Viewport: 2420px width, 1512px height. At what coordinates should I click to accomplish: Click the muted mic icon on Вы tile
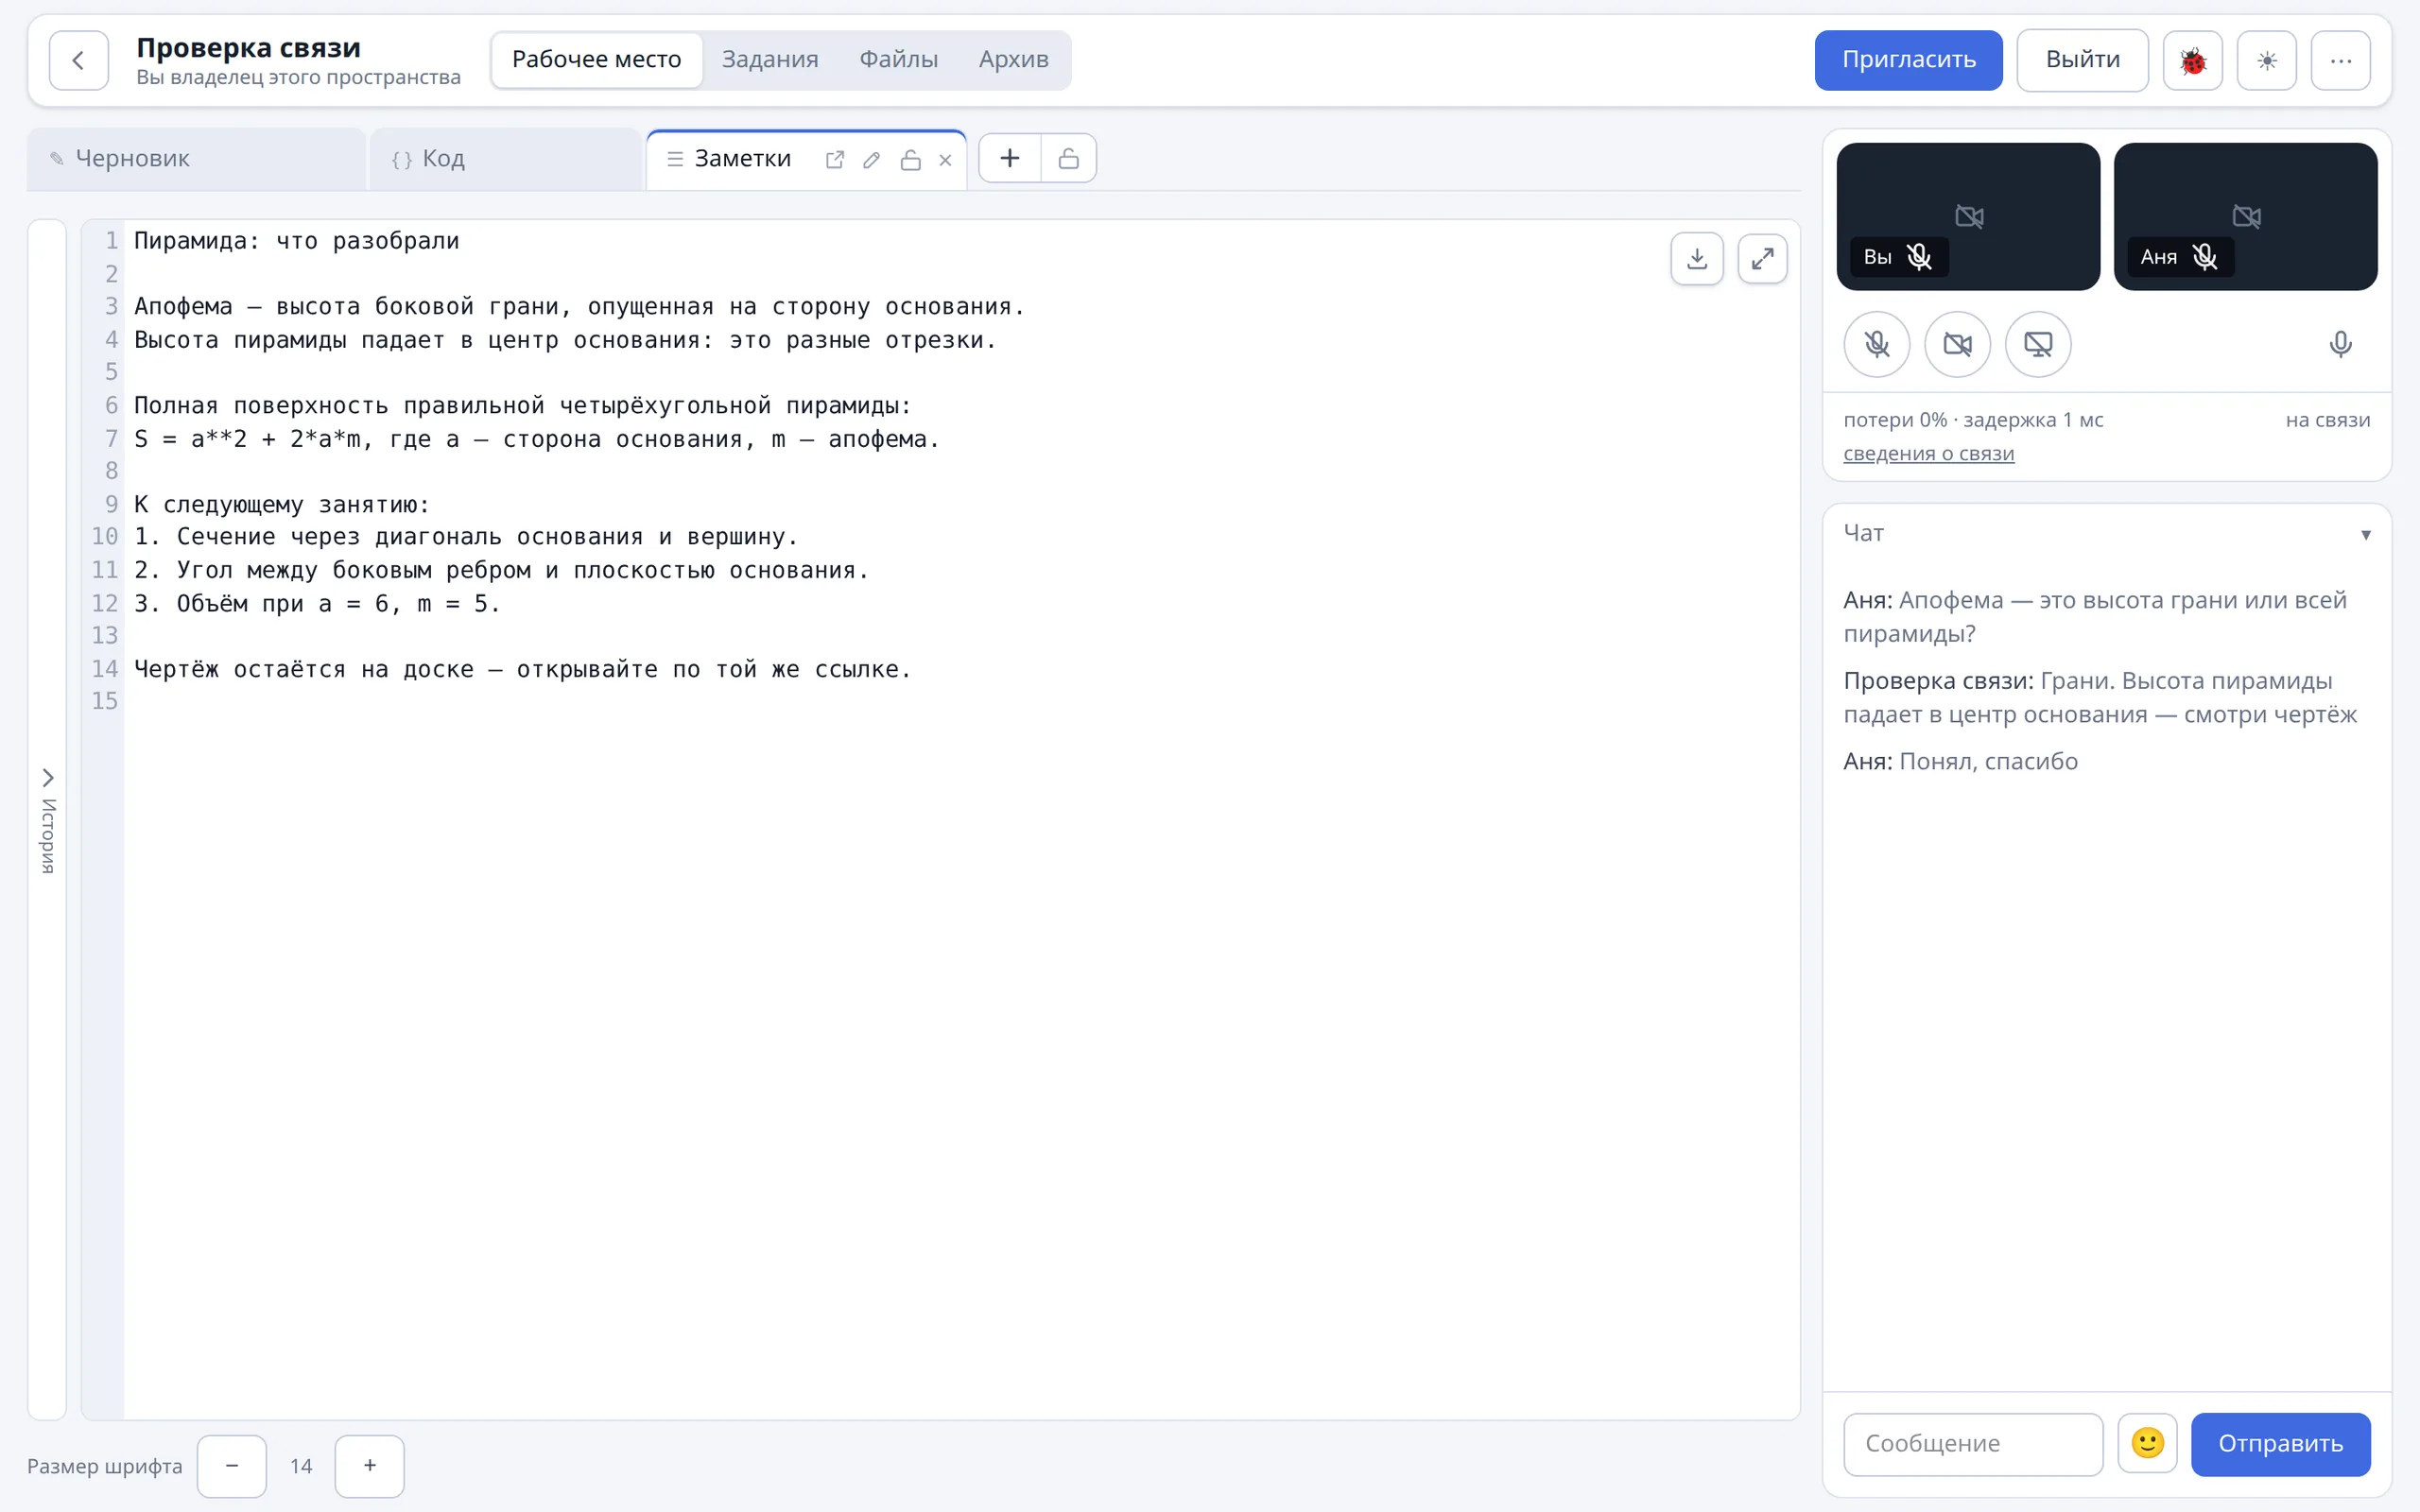click(1918, 257)
